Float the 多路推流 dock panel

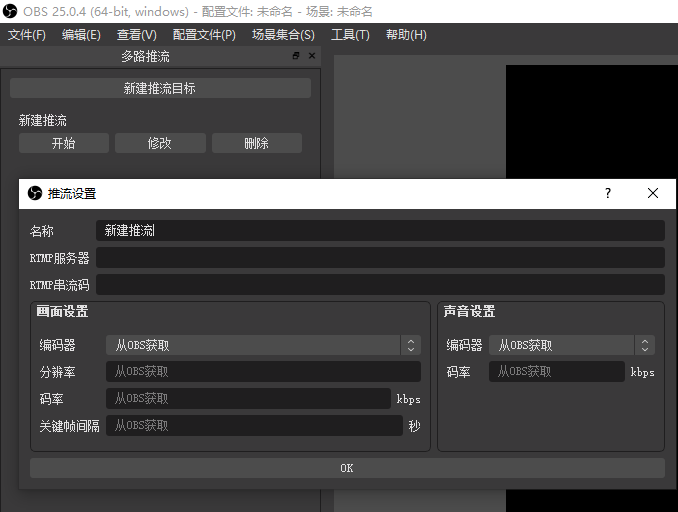click(296, 55)
